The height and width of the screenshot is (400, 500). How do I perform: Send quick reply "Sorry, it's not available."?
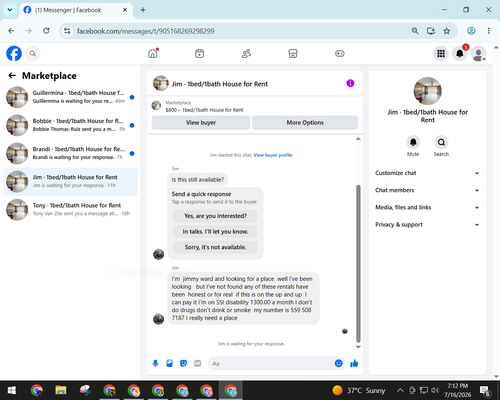[215, 247]
